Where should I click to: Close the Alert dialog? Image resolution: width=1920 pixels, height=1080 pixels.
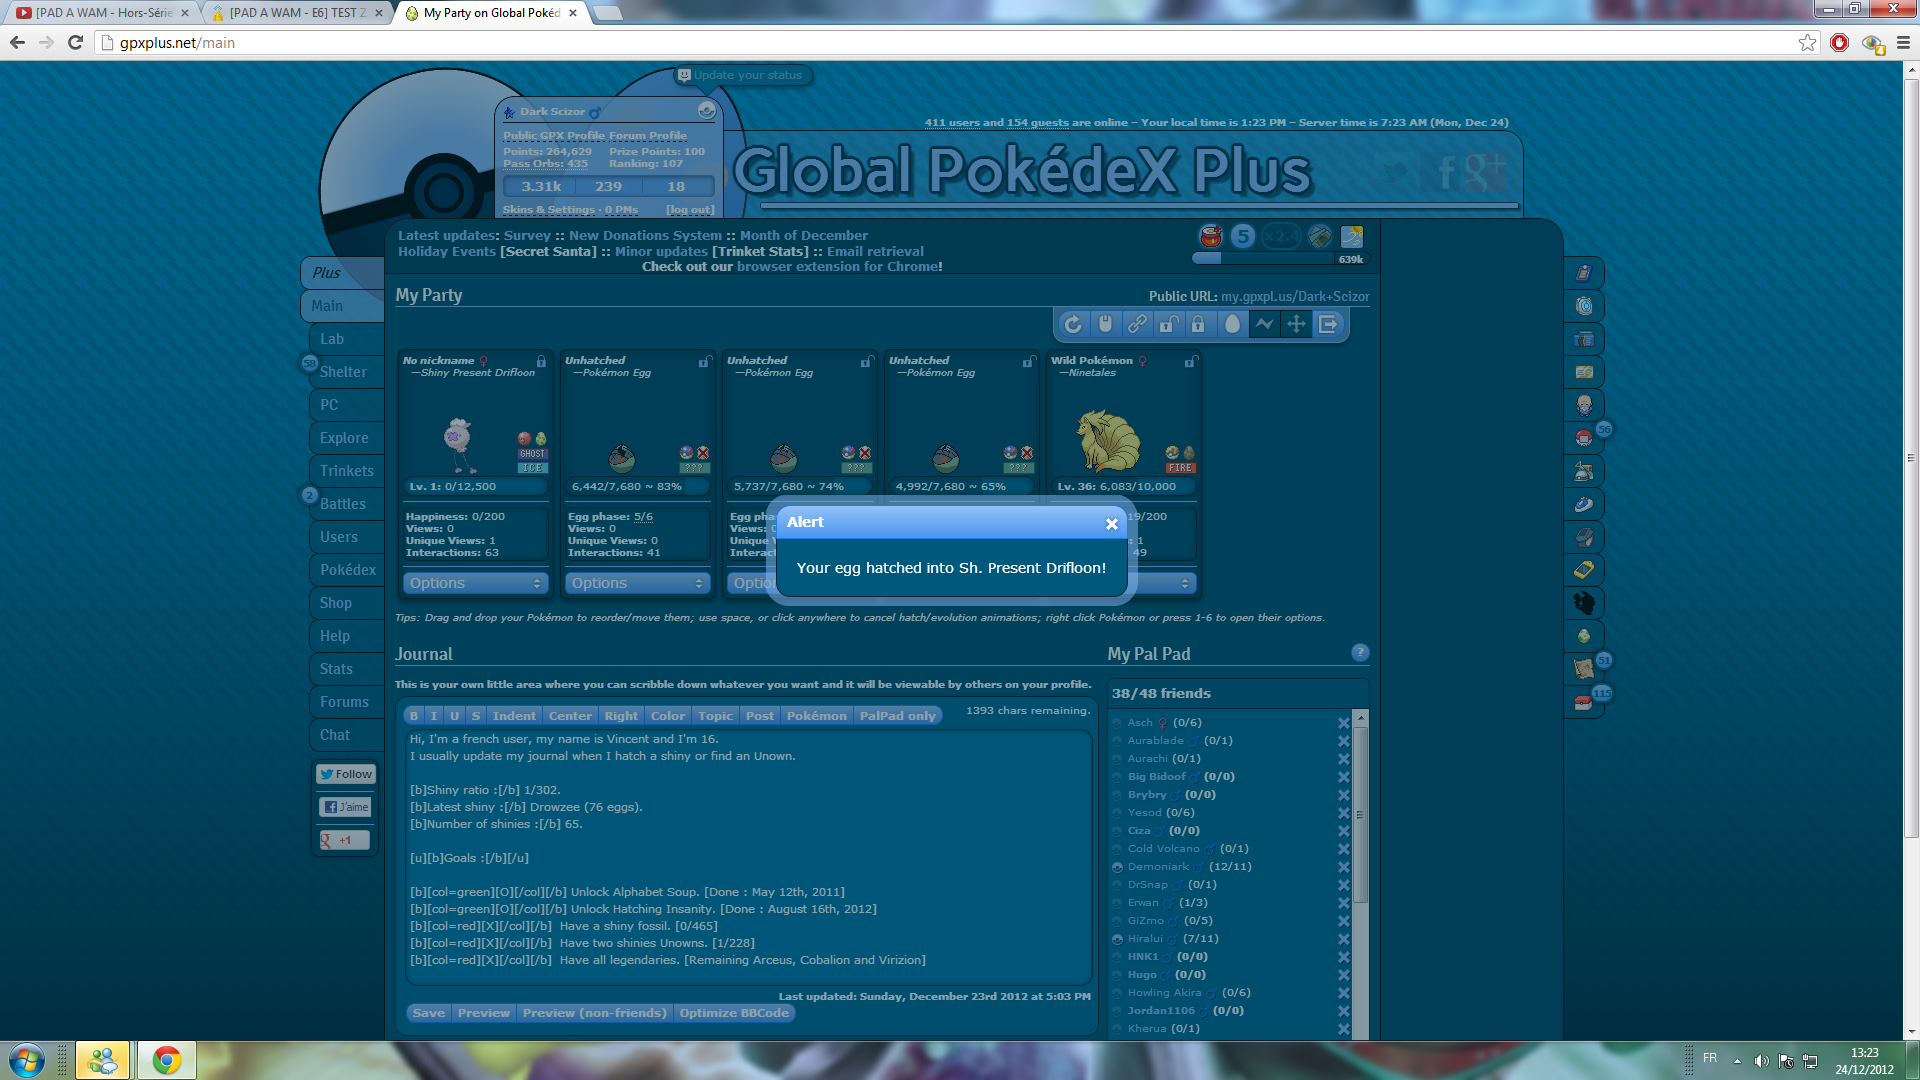point(1111,524)
